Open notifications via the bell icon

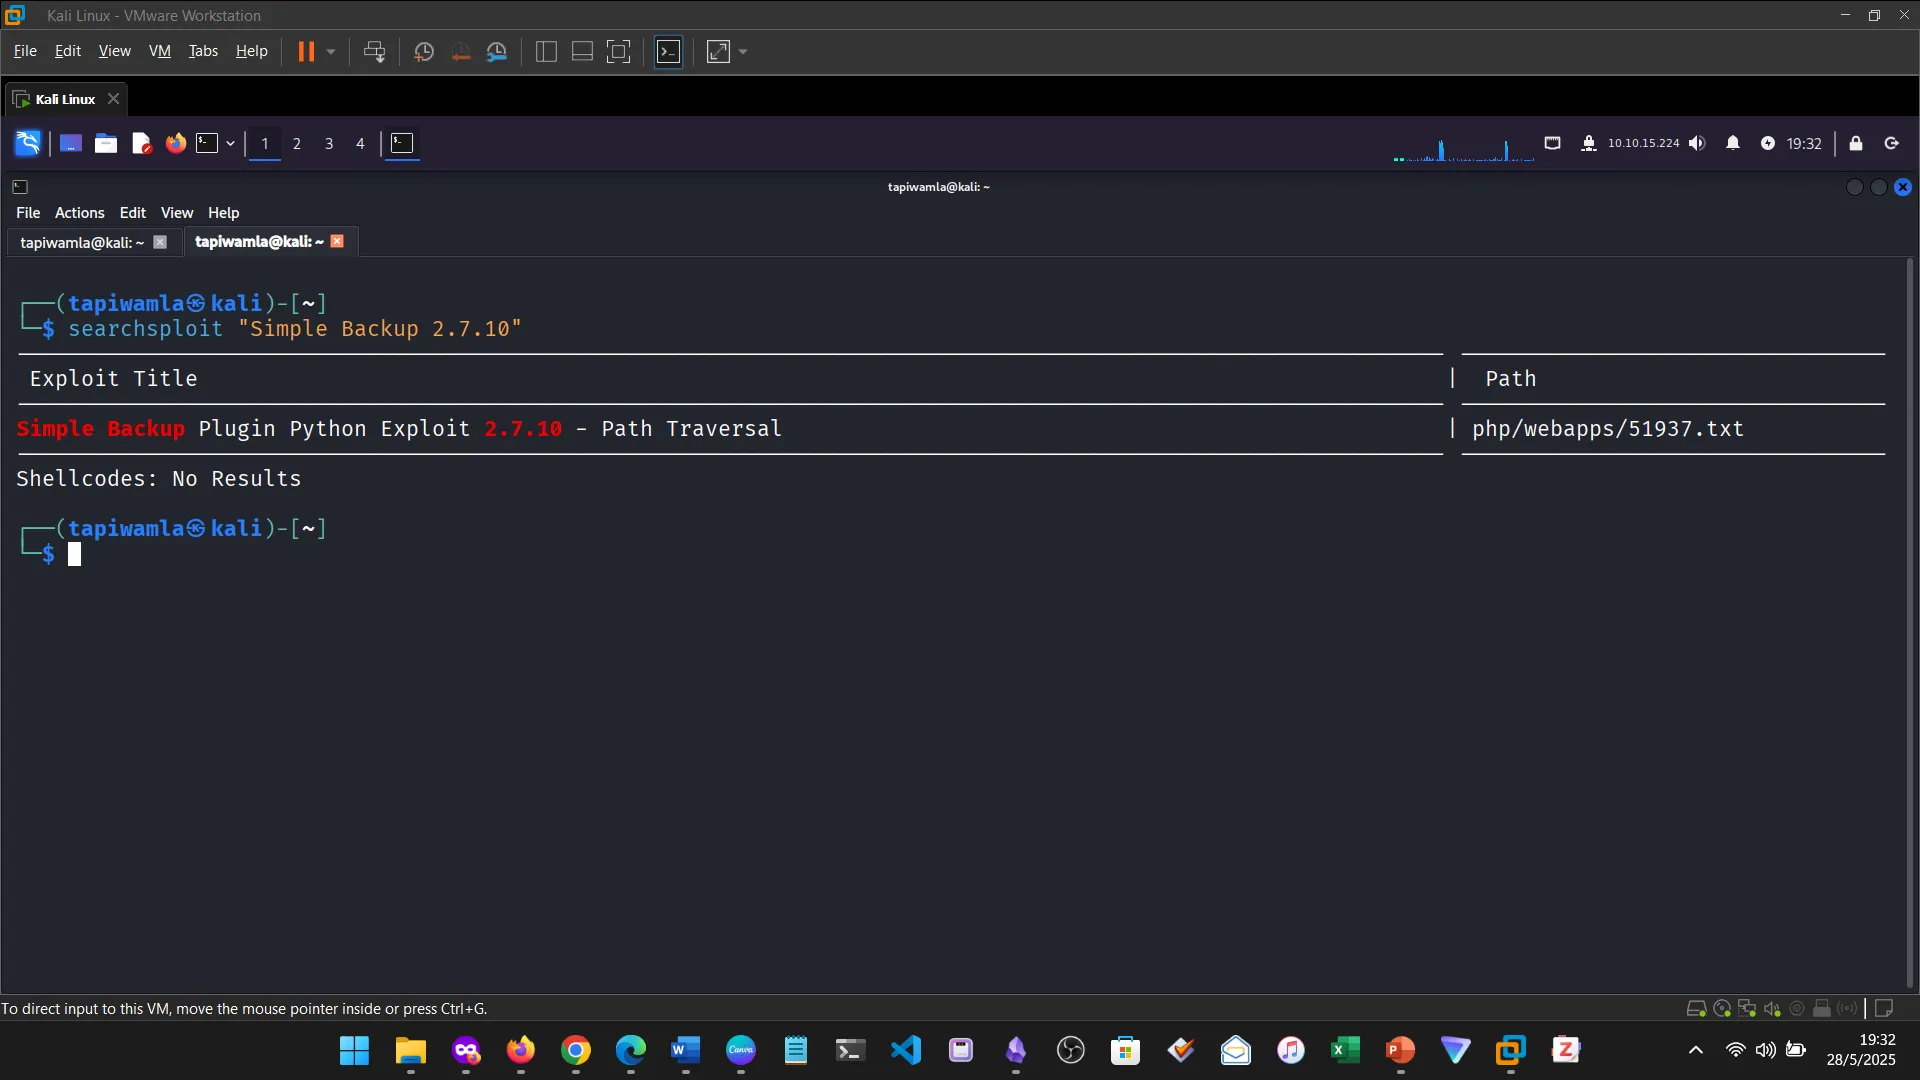tap(1733, 143)
